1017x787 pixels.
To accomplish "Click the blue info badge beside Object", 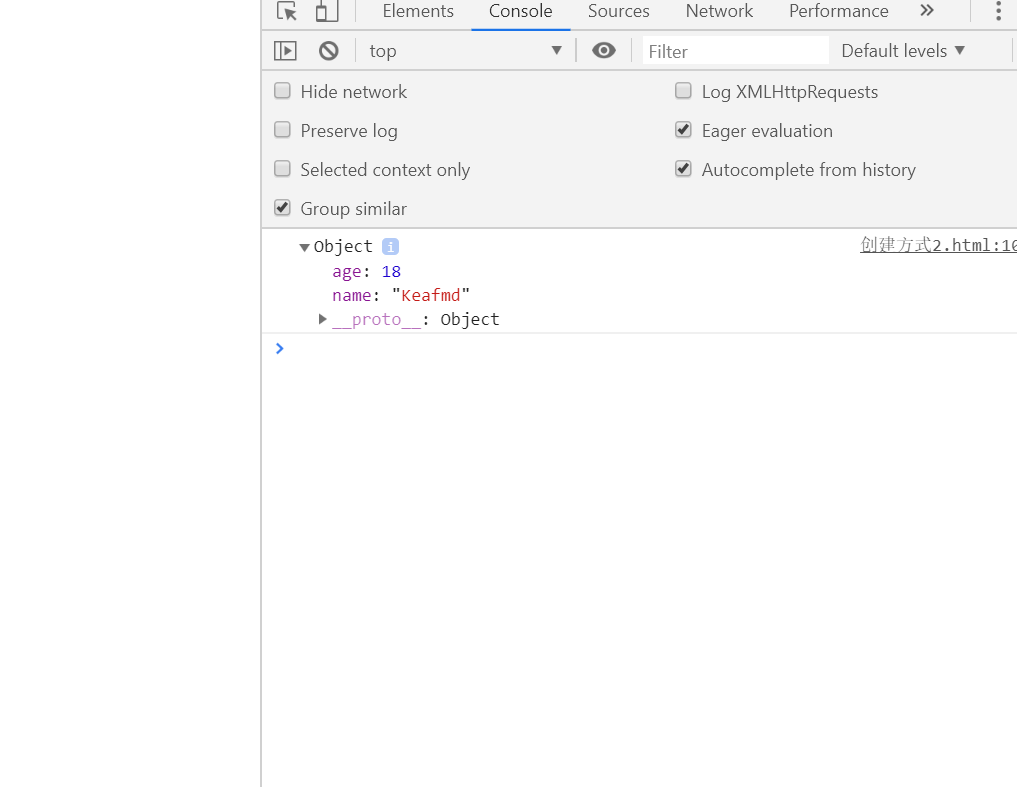I will click(x=390, y=247).
